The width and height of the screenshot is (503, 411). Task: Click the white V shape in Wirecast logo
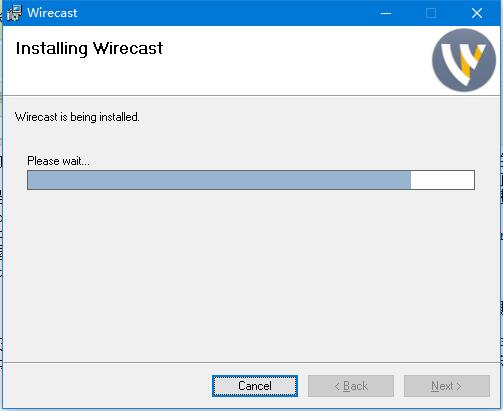pyautogui.click(x=458, y=63)
